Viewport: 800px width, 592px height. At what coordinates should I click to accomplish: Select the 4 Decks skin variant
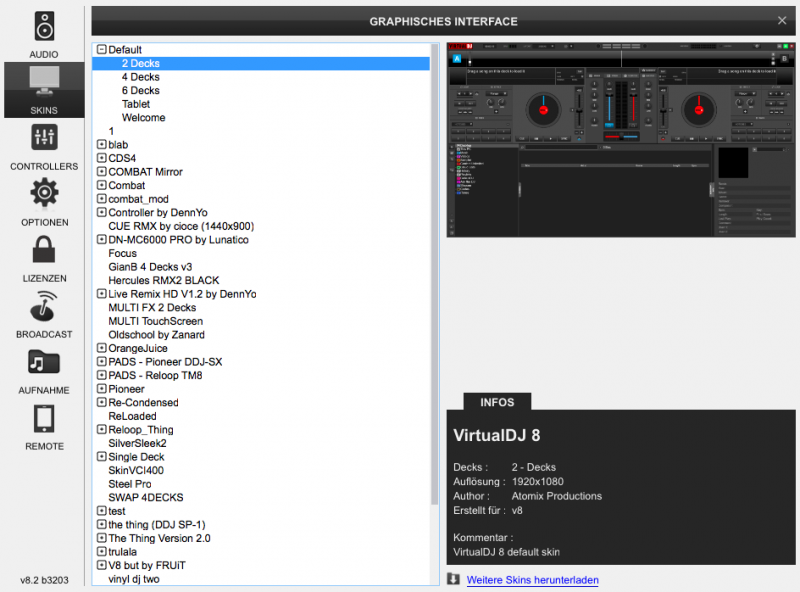point(140,77)
